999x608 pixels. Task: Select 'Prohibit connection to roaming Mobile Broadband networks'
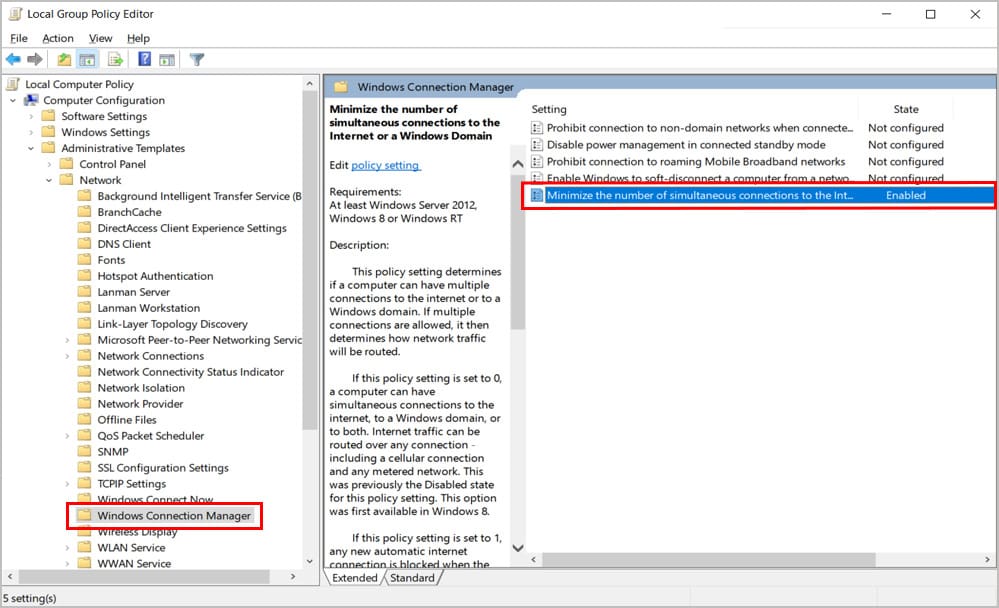coord(696,162)
